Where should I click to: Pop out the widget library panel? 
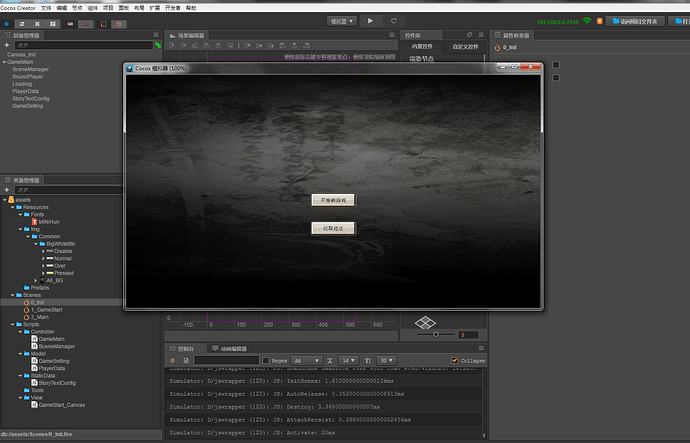(x=470, y=35)
